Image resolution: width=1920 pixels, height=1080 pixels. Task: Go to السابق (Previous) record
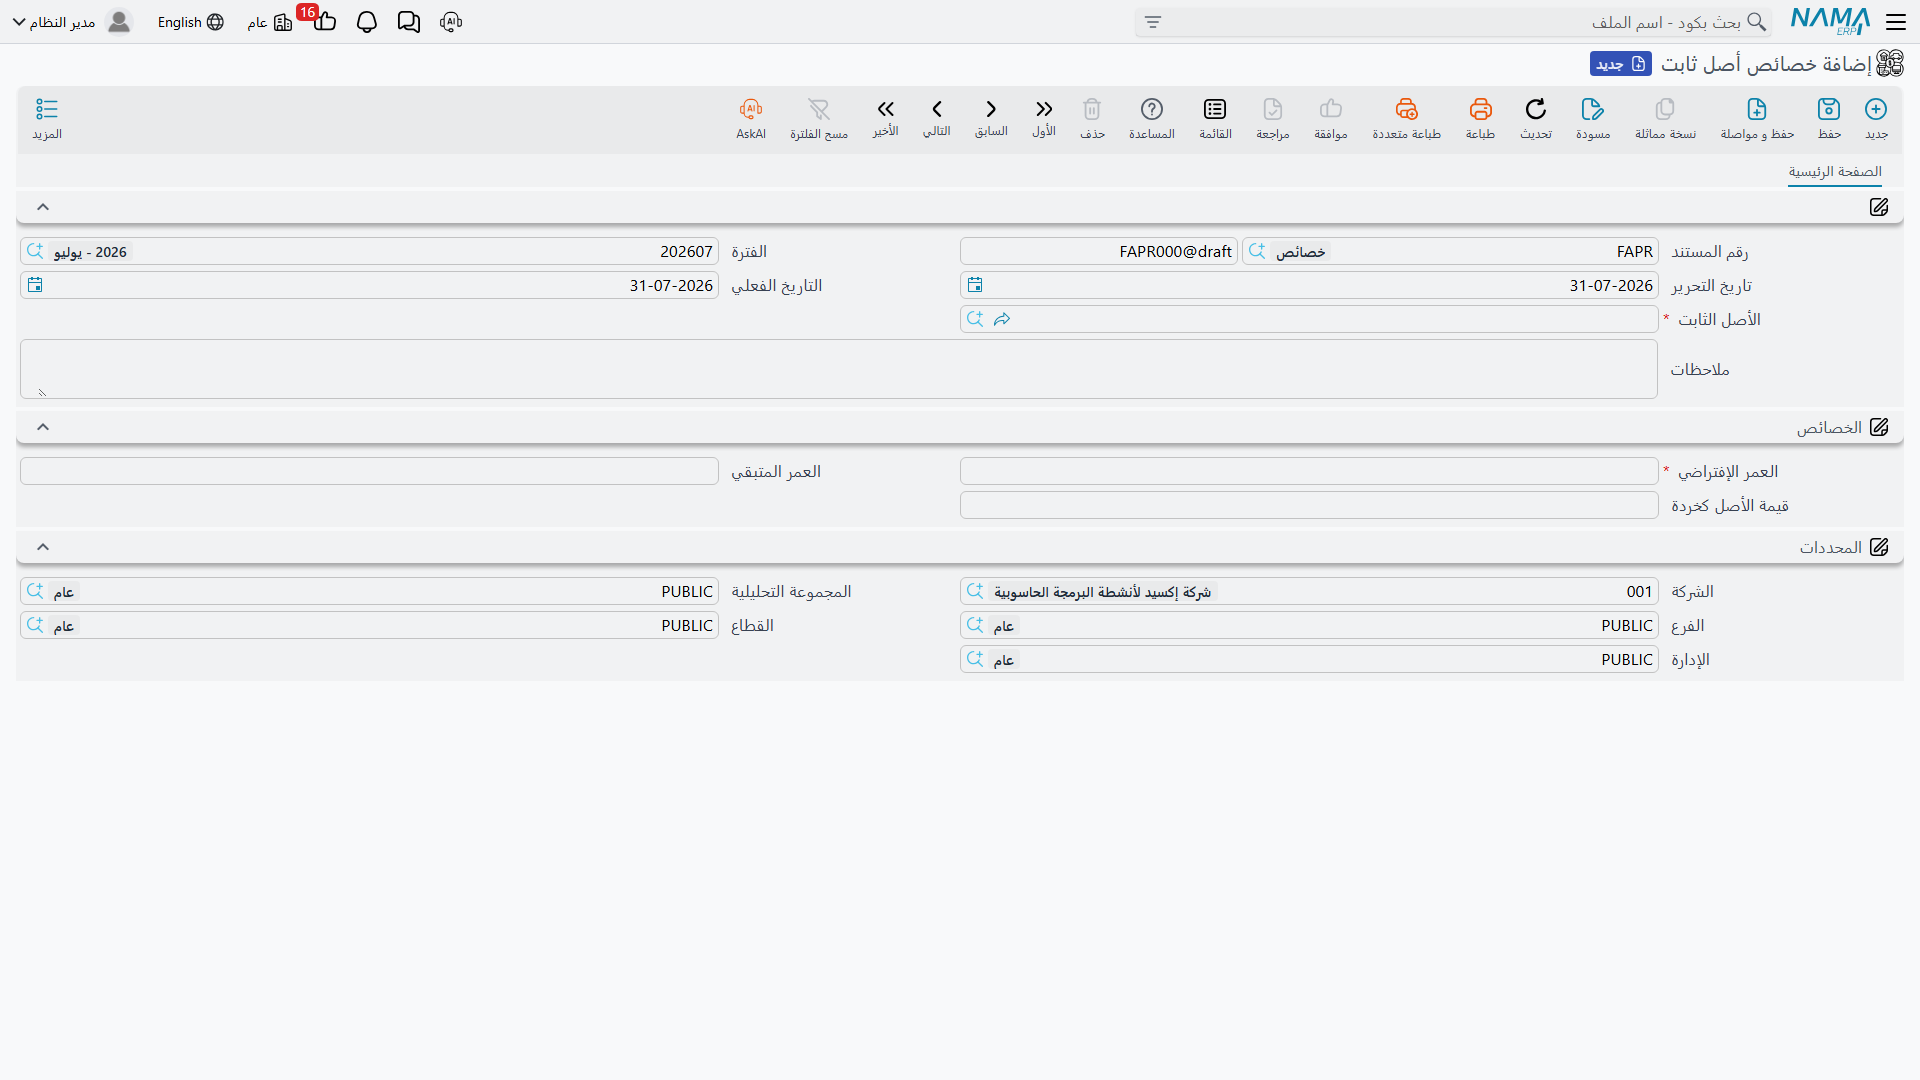click(991, 109)
